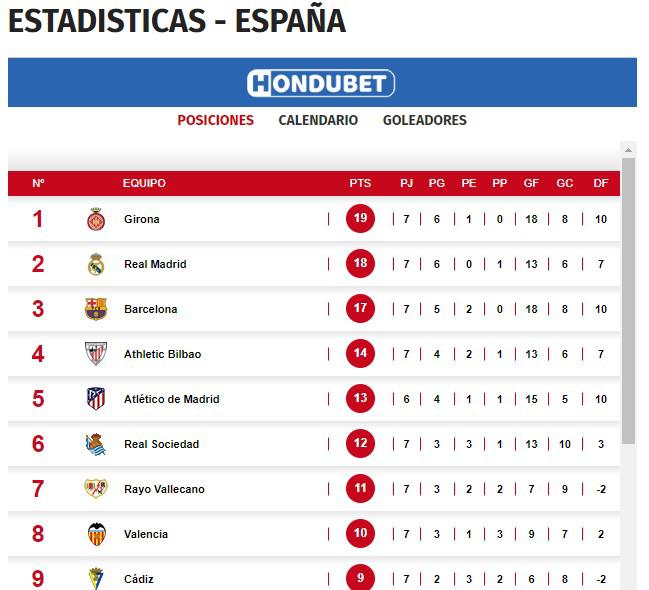Click the standings table vertical scrollbar
This screenshot has width=649, height=590.
pos(628,300)
